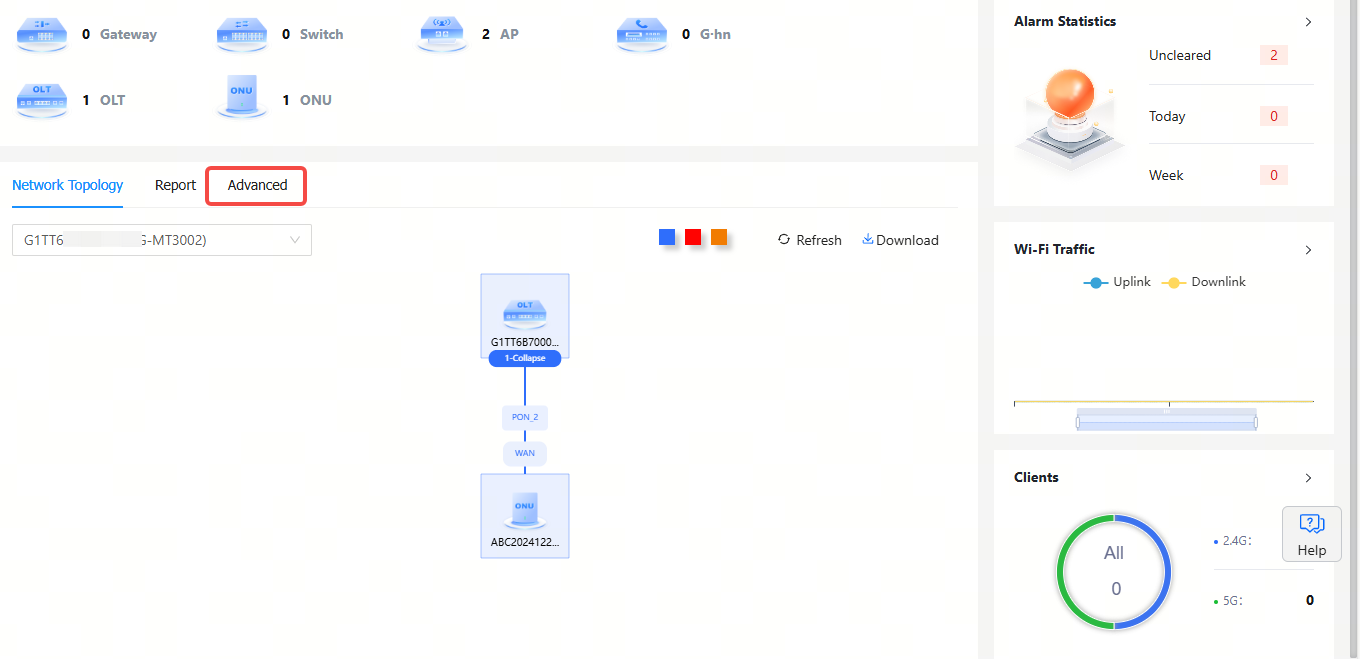Switch to the Advanced tab
The width and height of the screenshot is (1360, 659).
tap(257, 186)
